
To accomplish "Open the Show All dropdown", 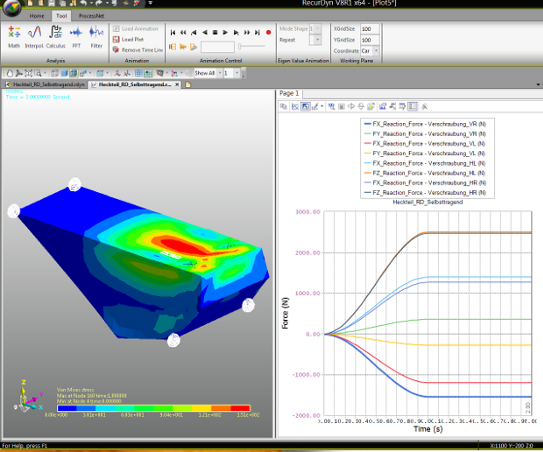I will tap(220, 73).
